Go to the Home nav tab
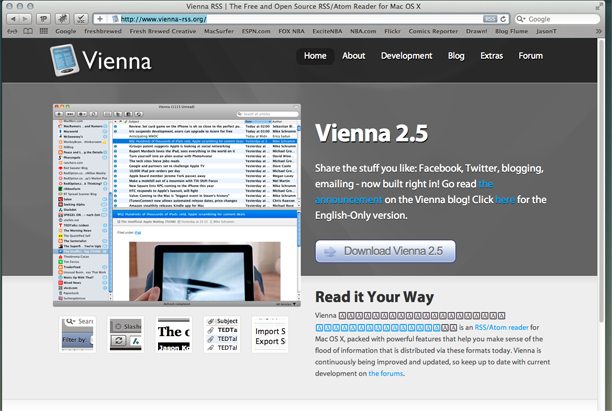This screenshot has height=411, width=612. click(x=315, y=56)
